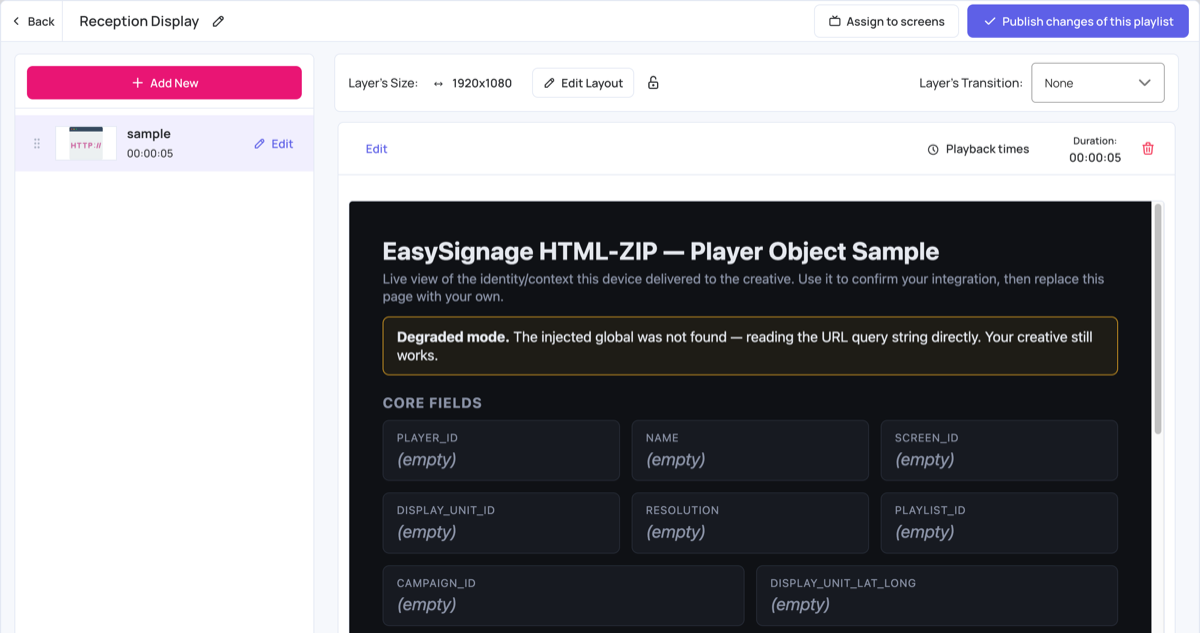Click the 1920x1080 layer size text
This screenshot has height=633, width=1200.
pos(482,83)
